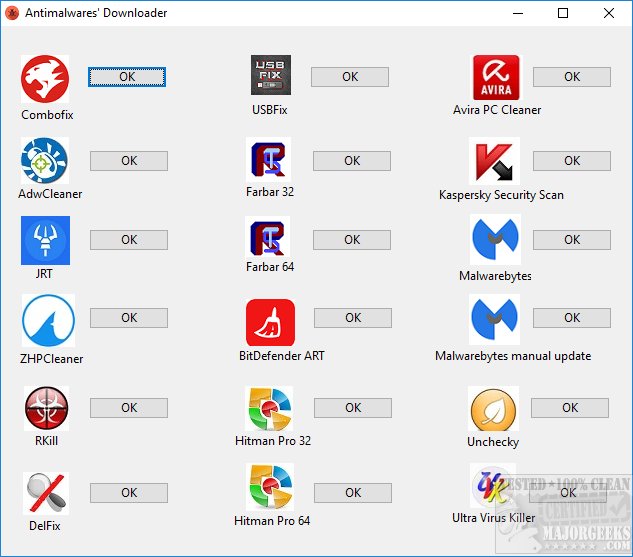Screen dimensions: 633x557
Task: Click OK beside Farbar 32
Action: point(352,161)
